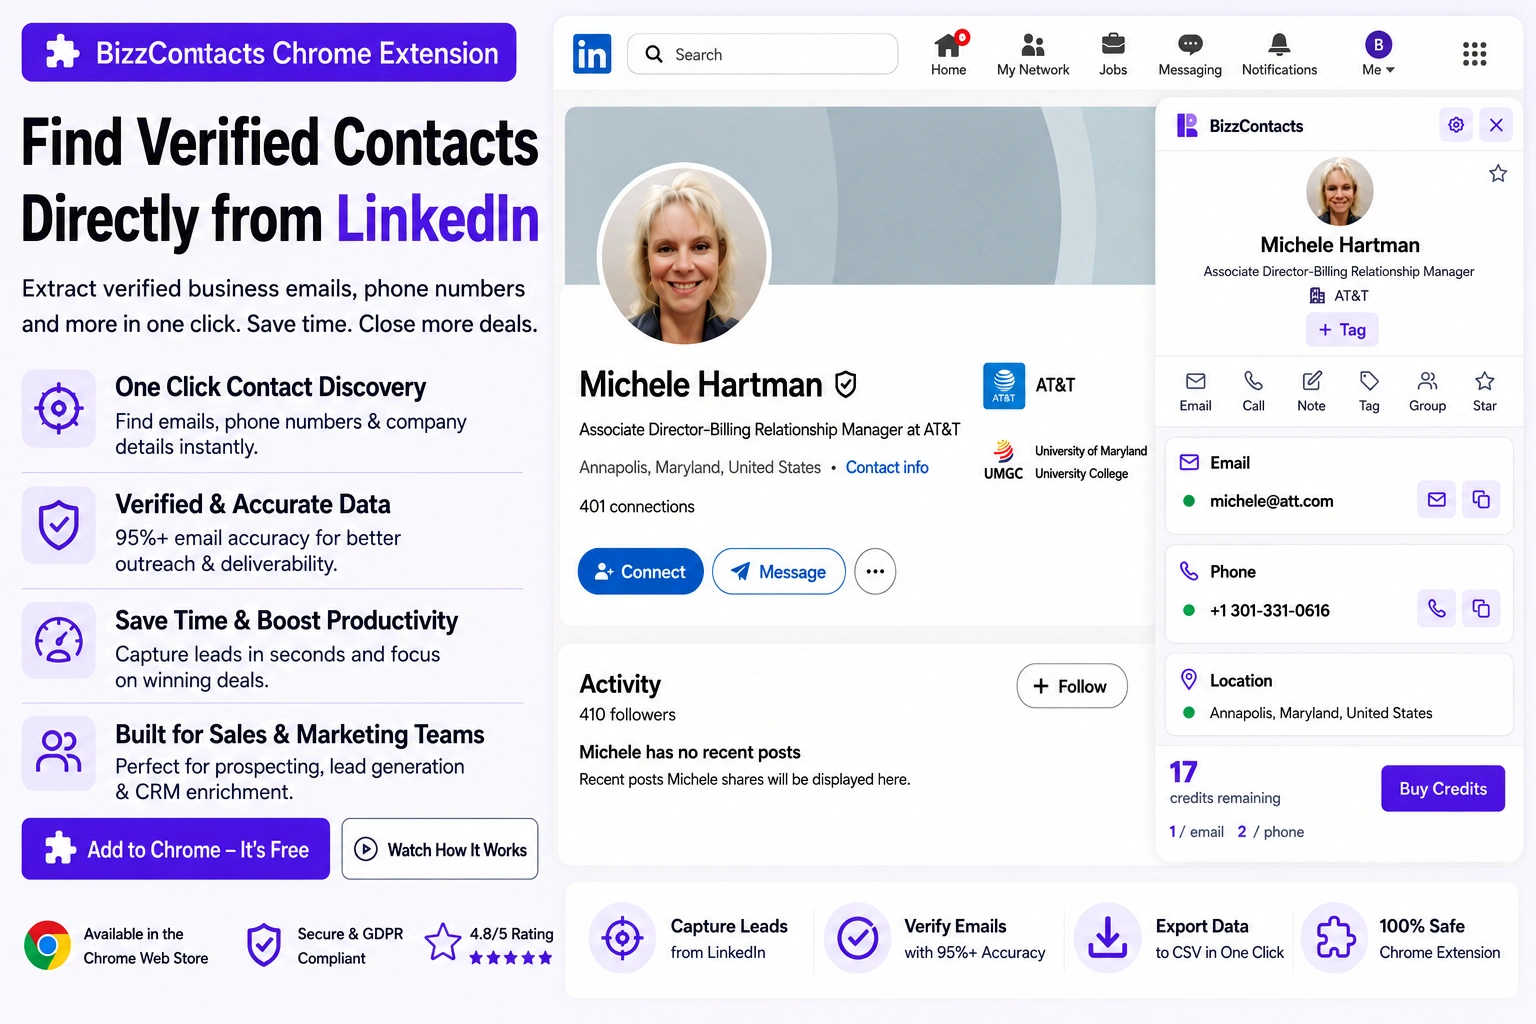Select the Note action icon
Viewport: 1536px width, 1024px height.
[1311, 391]
